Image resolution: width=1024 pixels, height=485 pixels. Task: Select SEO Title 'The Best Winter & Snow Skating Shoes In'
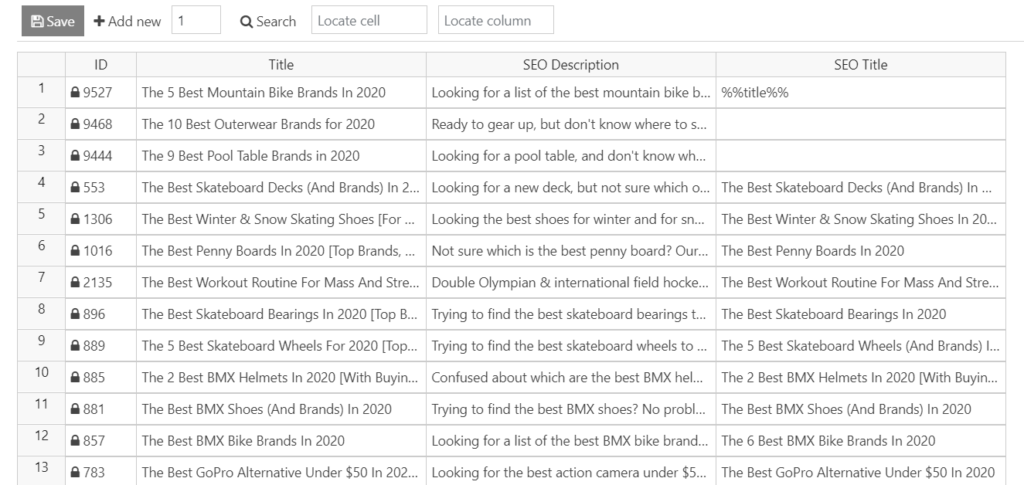861,219
